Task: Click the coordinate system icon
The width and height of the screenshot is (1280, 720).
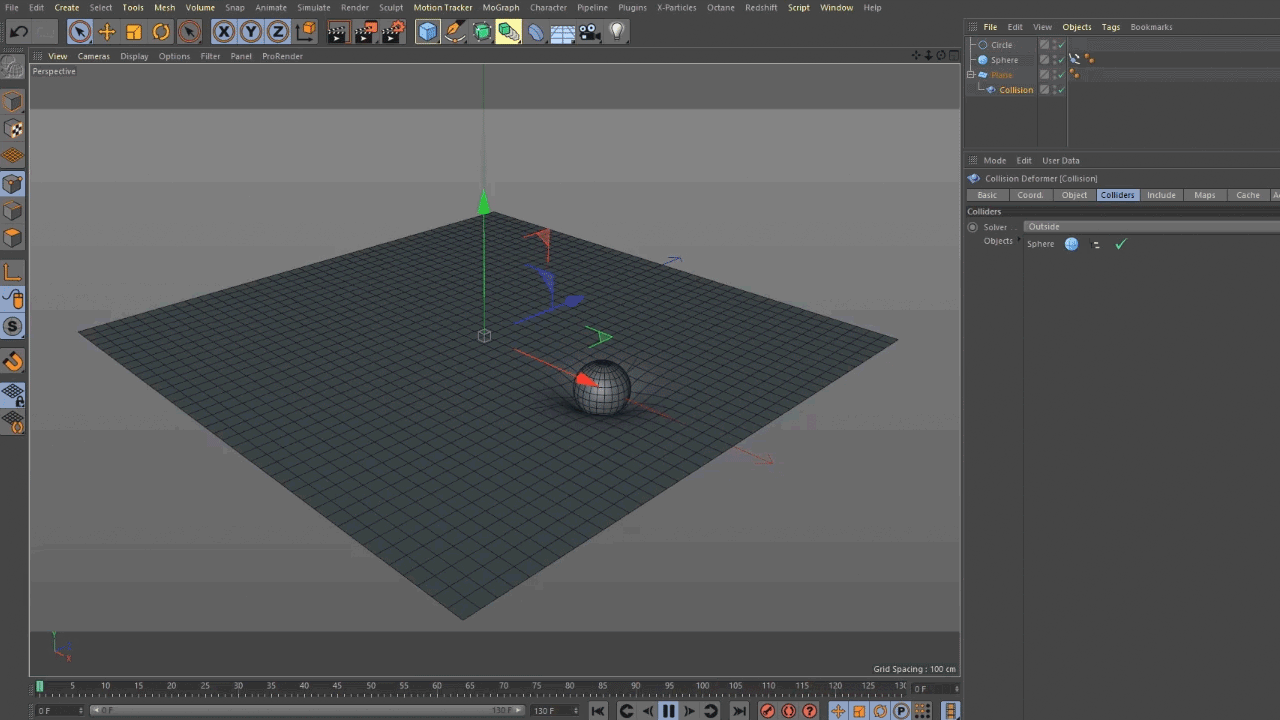Action: coord(307,32)
